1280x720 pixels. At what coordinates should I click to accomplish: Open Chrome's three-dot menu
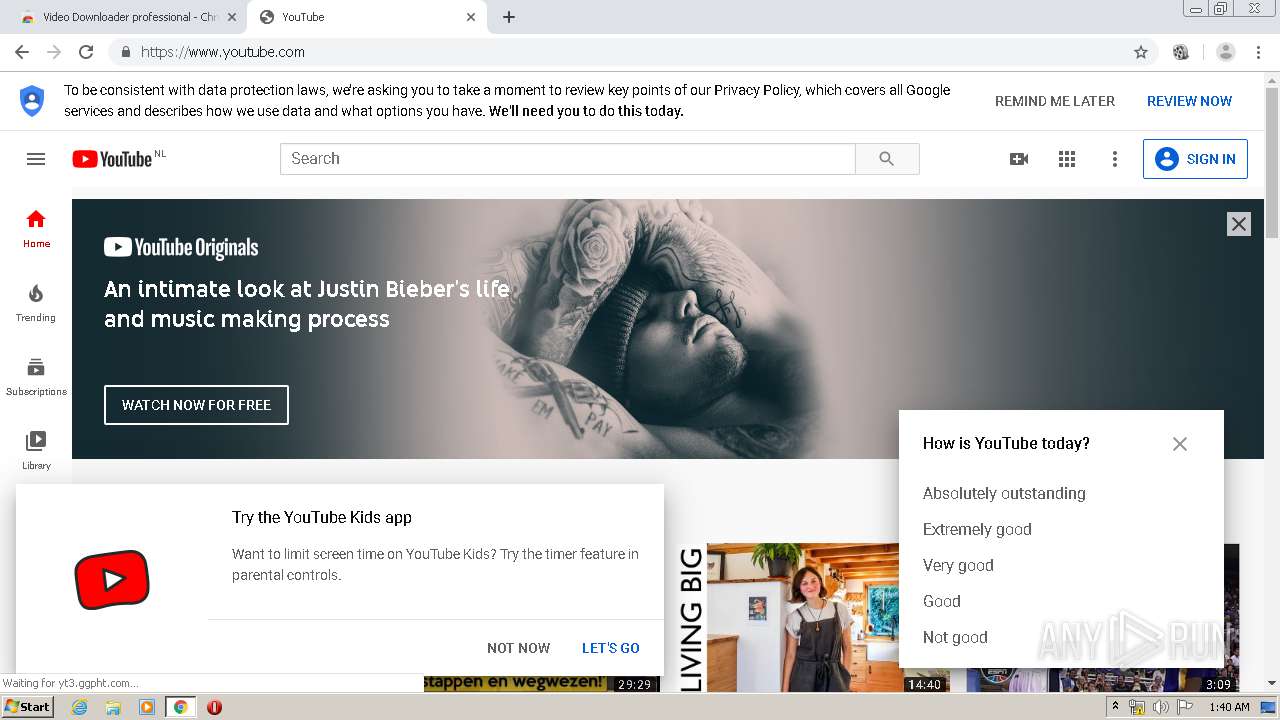(x=1259, y=52)
